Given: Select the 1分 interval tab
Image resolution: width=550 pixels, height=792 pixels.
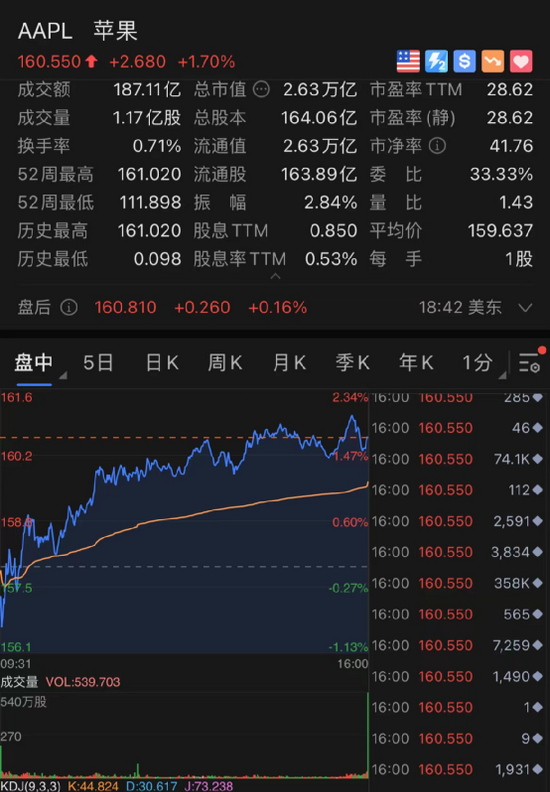Looking at the screenshot, I should pyautogui.click(x=477, y=363).
